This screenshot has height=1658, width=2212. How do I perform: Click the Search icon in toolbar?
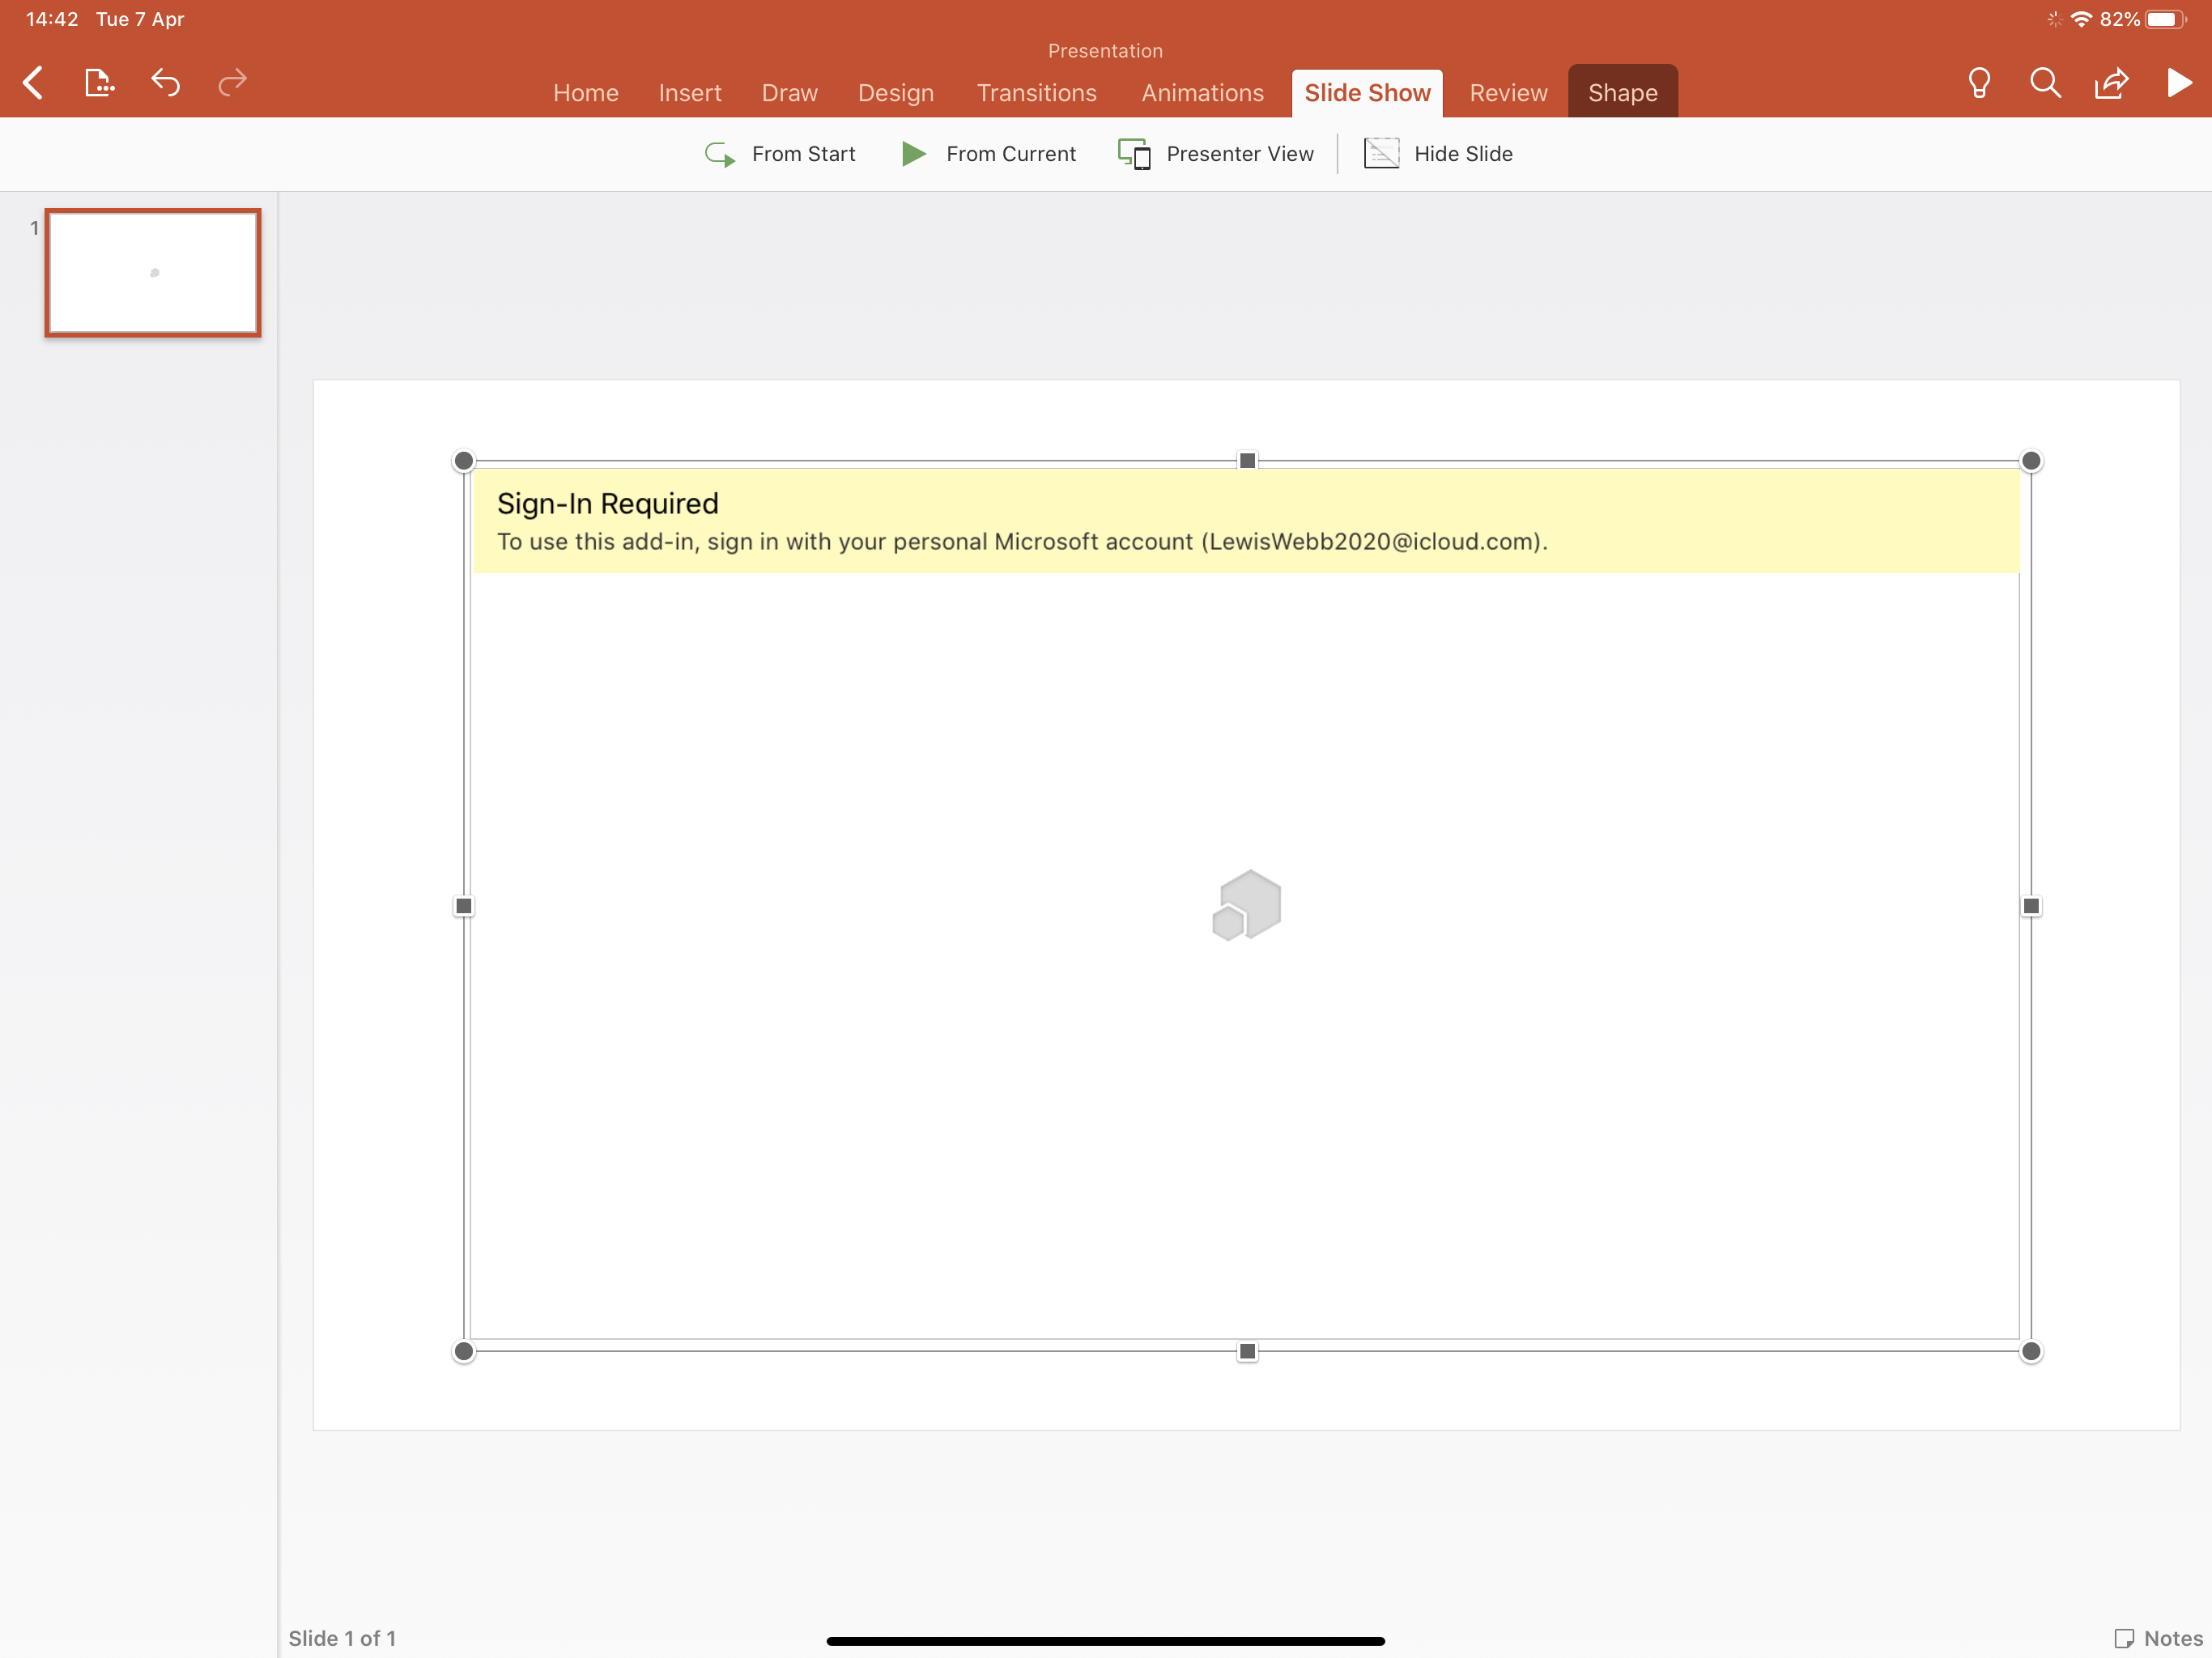(2047, 82)
